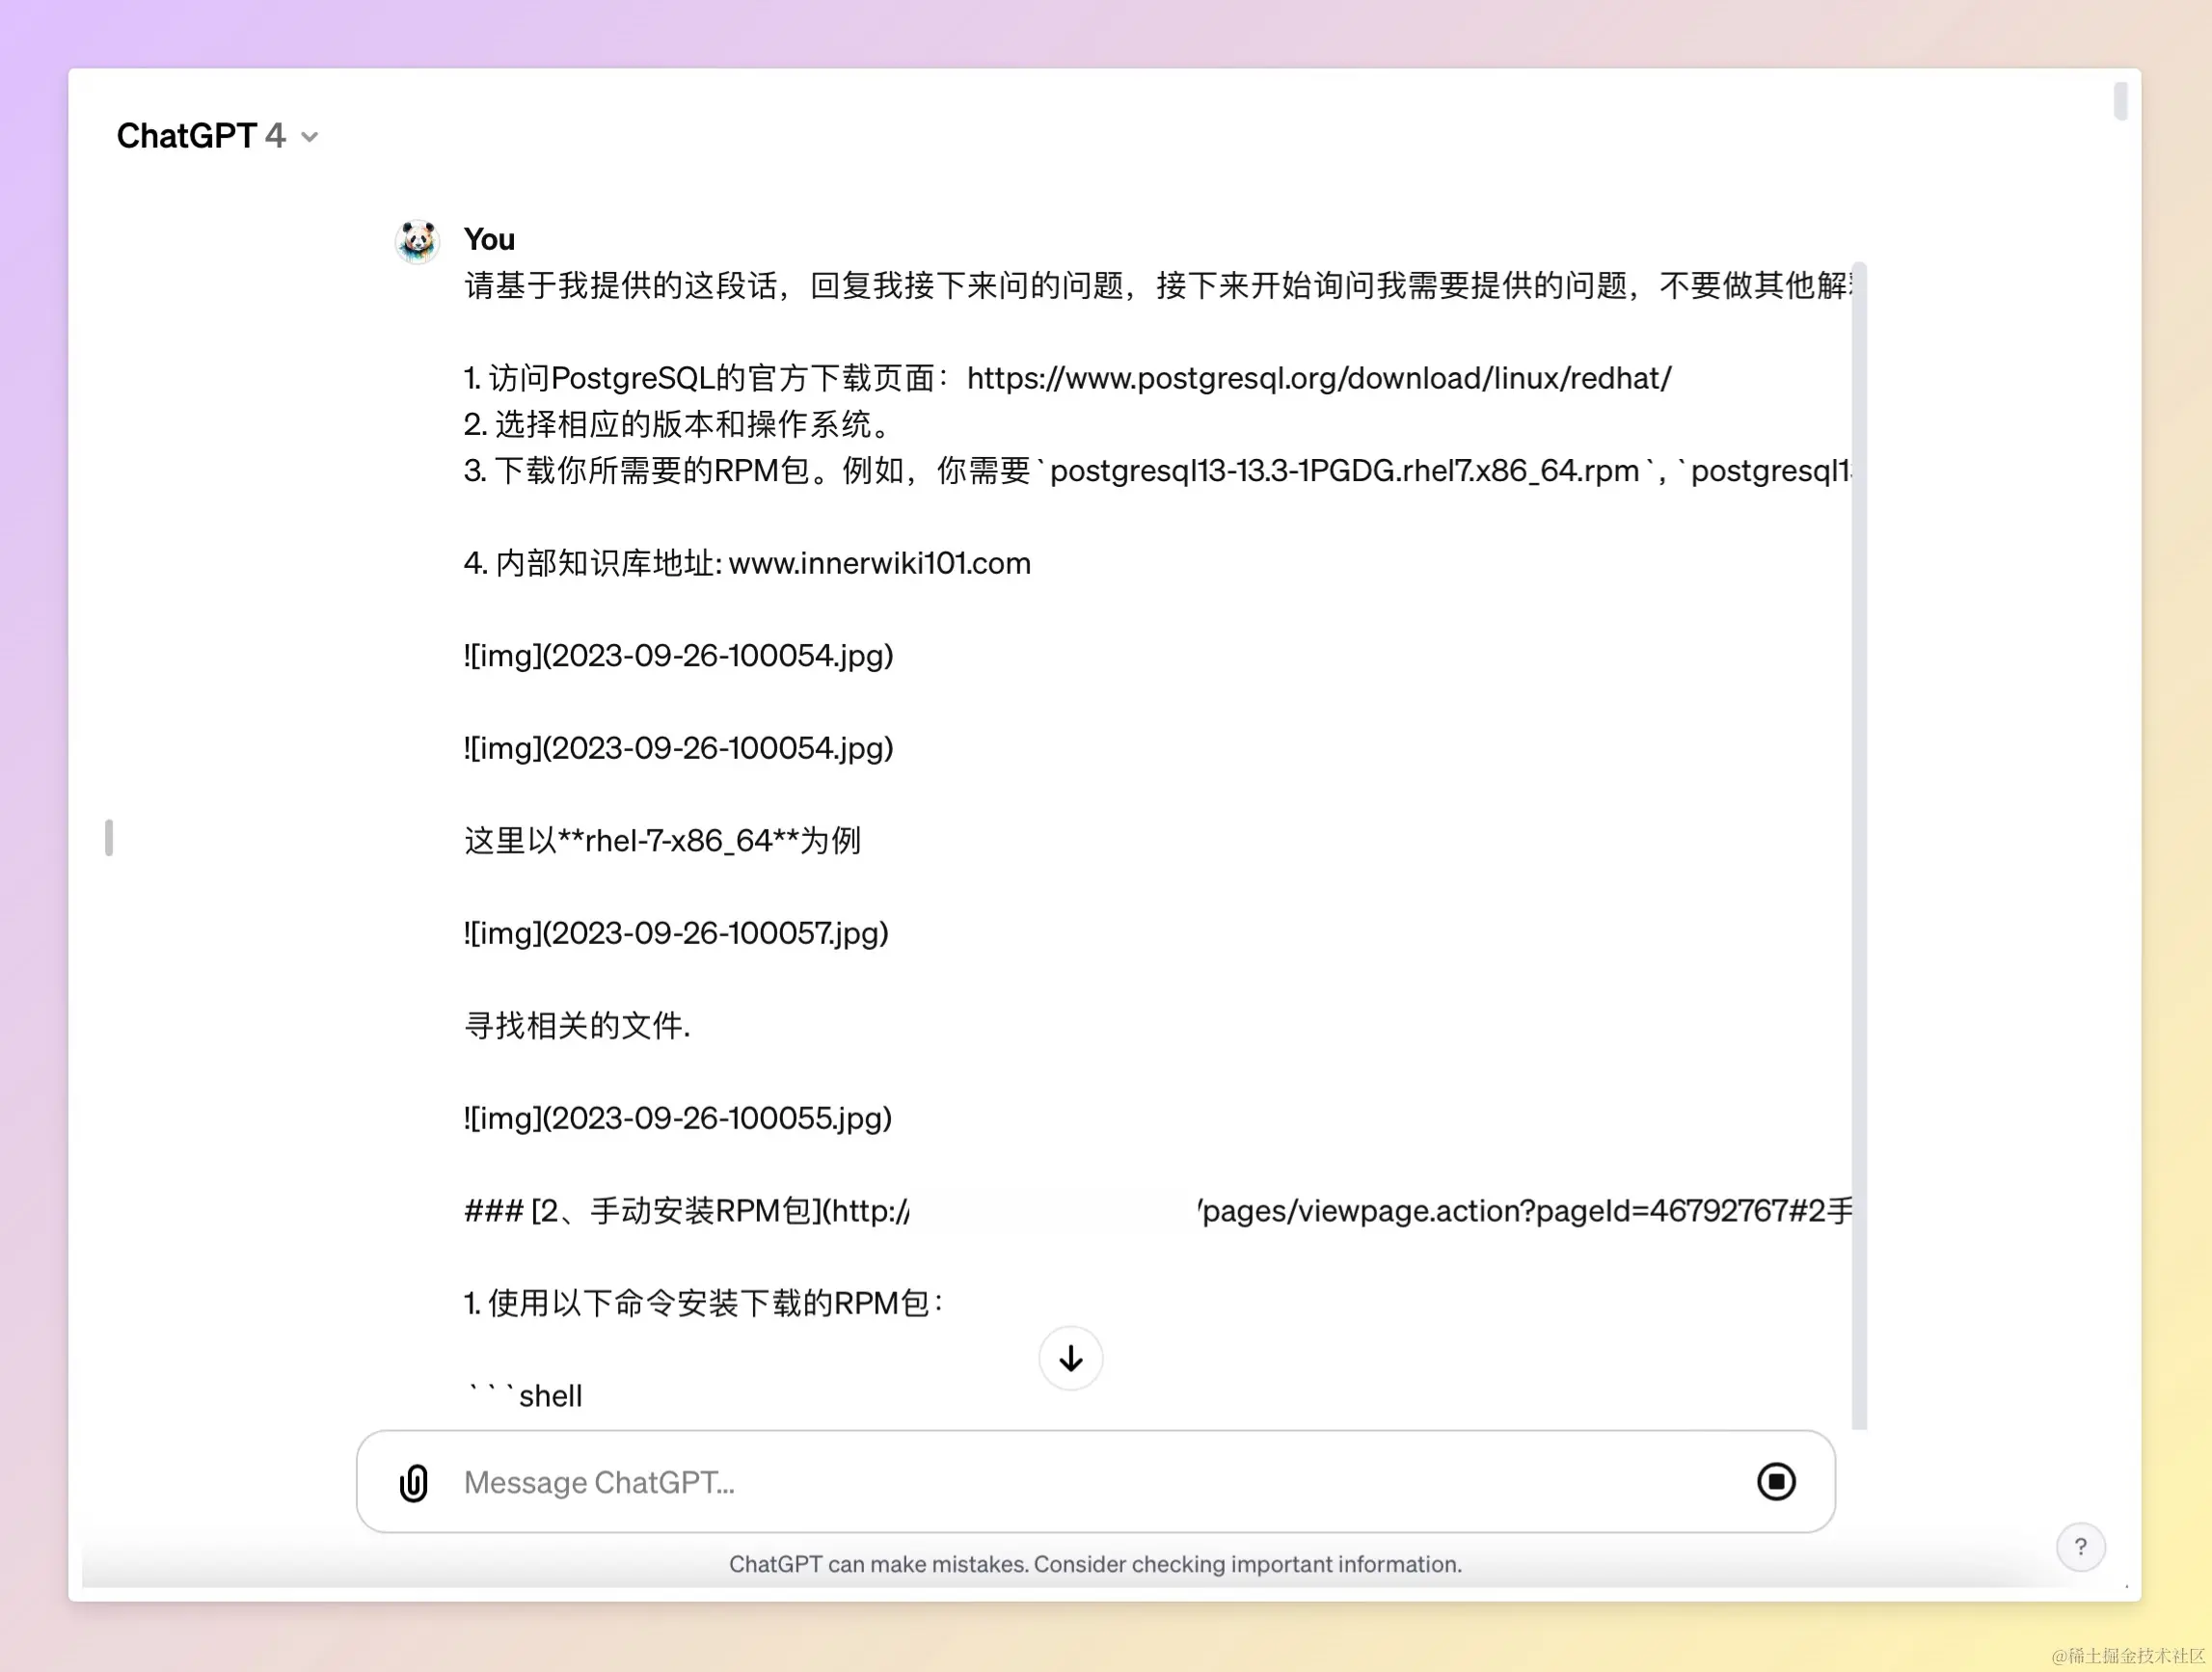Expand the chevron next to ChatGPT 4
This screenshot has width=2212, height=1672.
click(310, 137)
